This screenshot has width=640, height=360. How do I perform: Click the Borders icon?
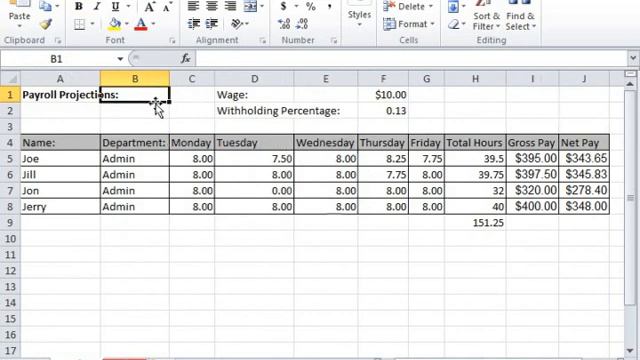pyautogui.click(x=80, y=24)
